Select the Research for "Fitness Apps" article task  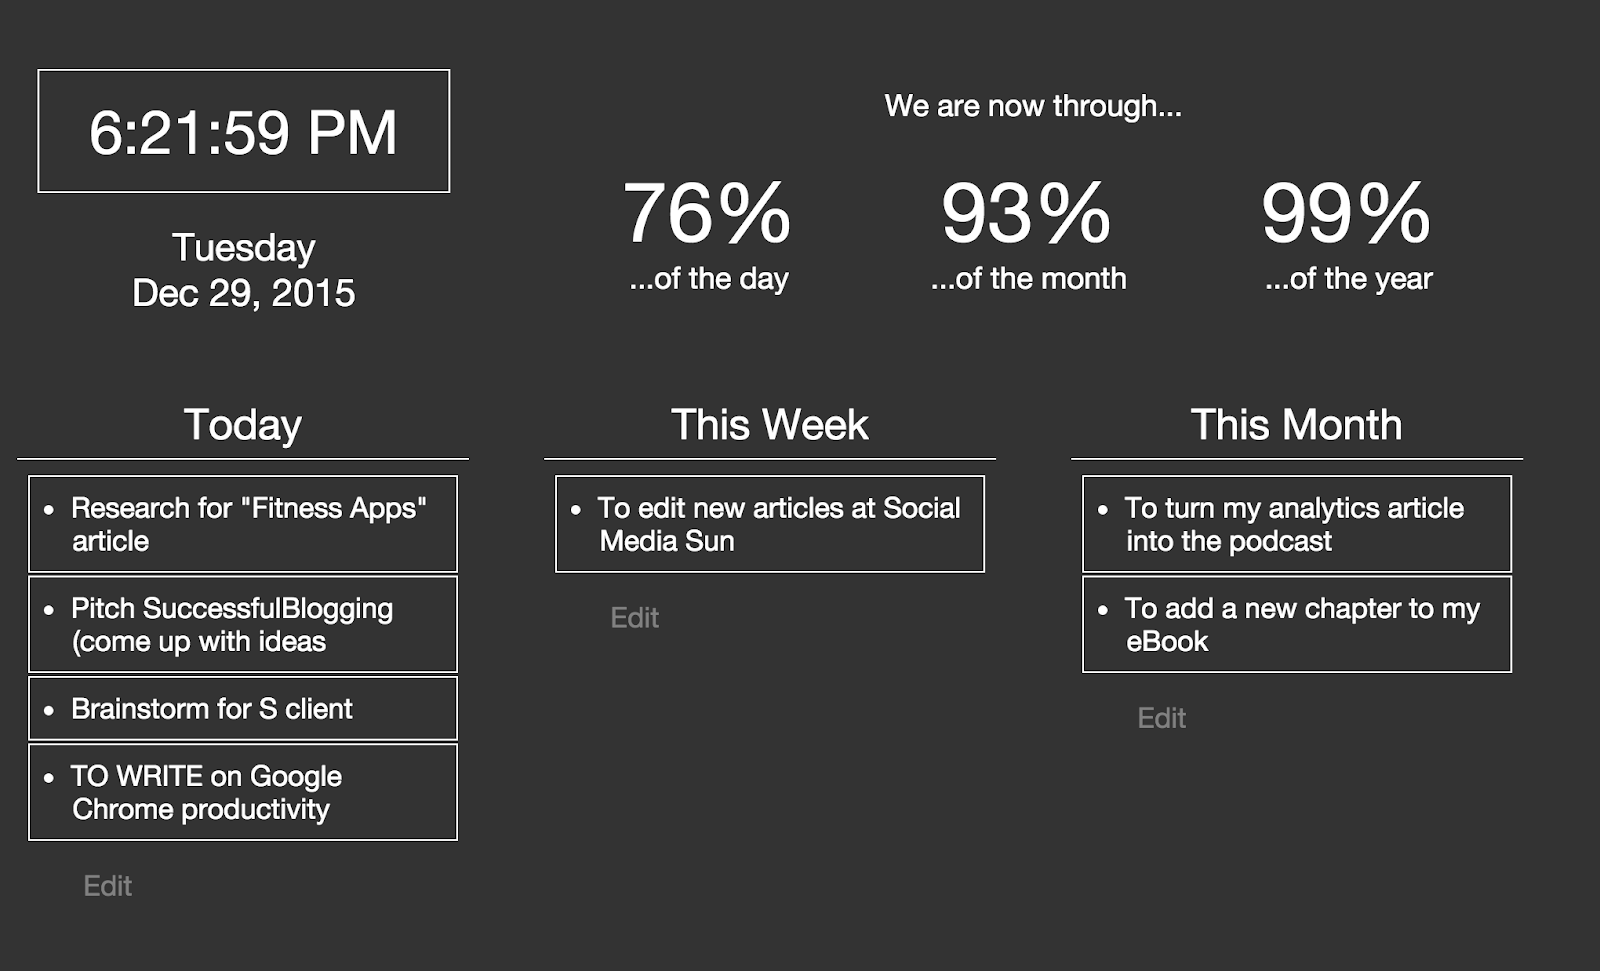click(243, 524)
